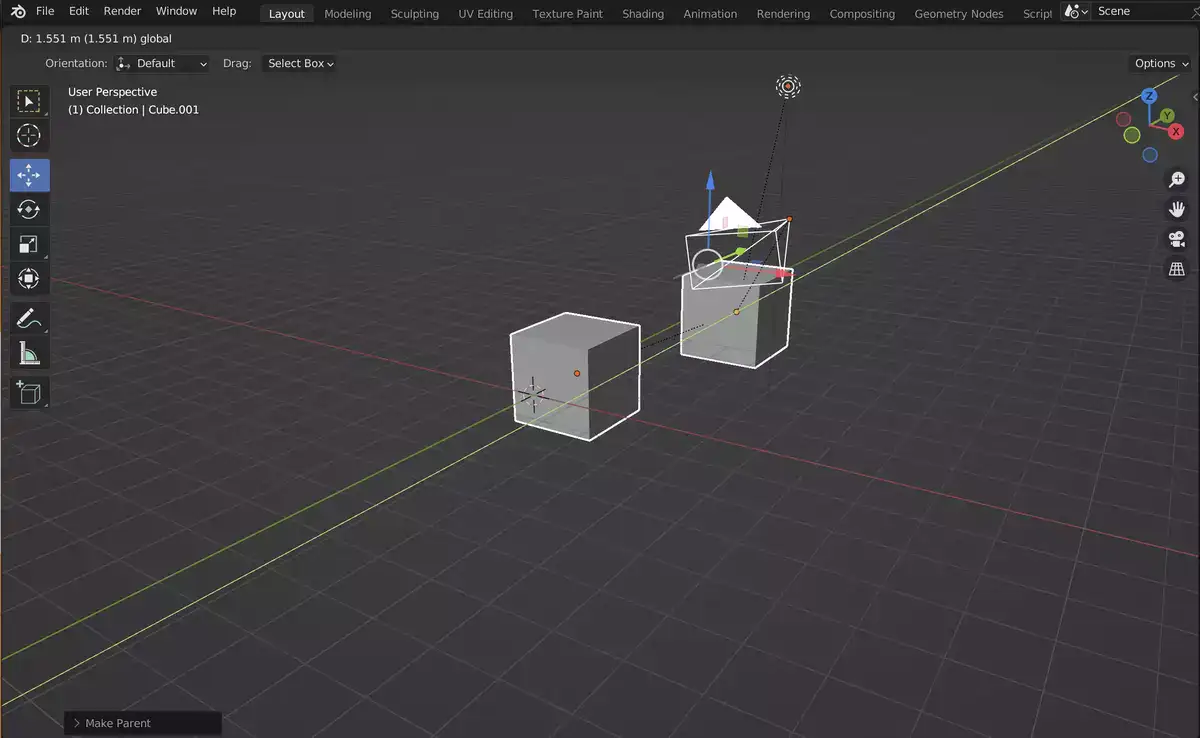Switch to the Rotate tool
The image size is (1200, 738).
(x=29, y=209)
